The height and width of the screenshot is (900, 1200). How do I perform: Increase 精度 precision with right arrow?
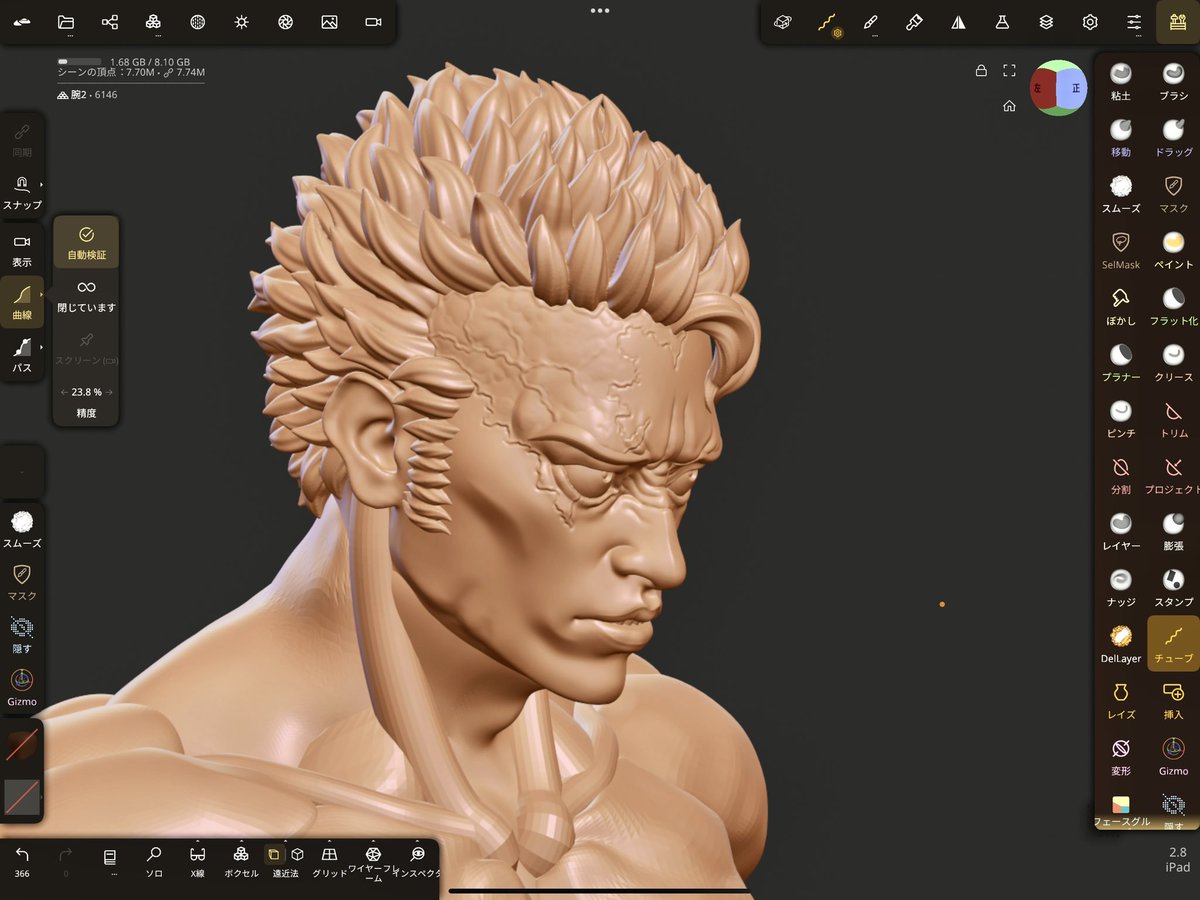pos(110,393)
